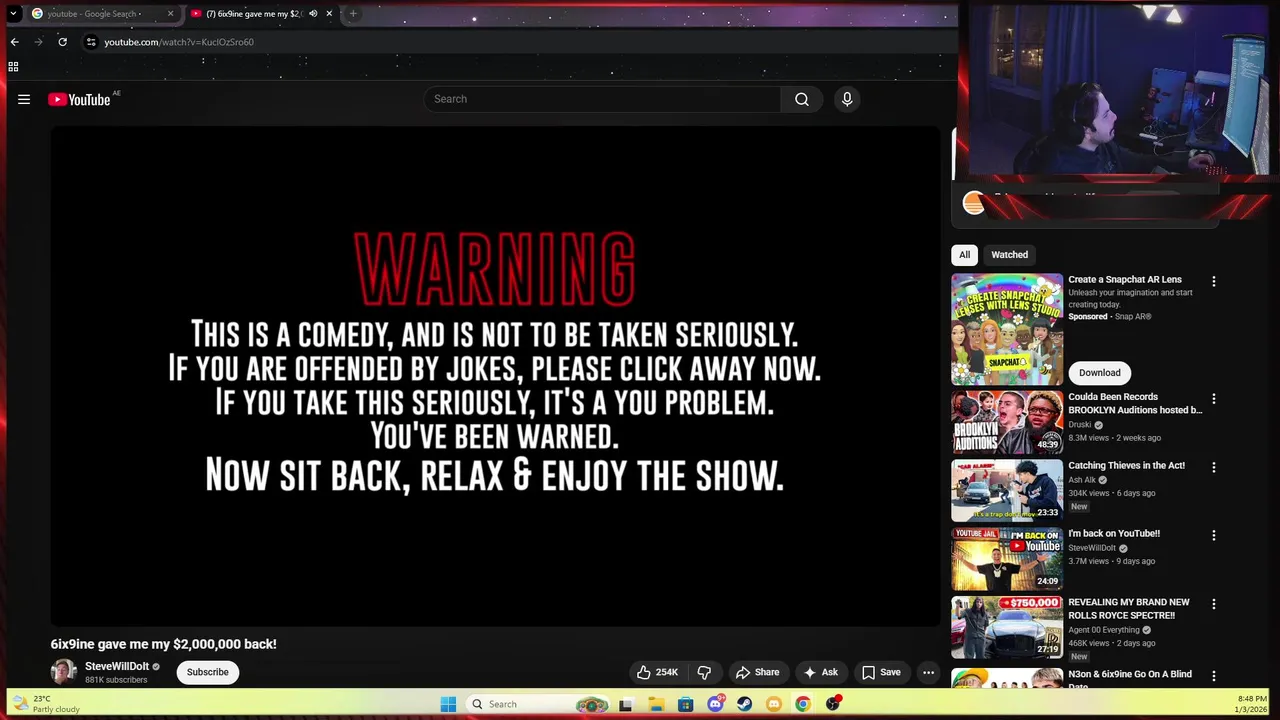Click Download on the Snapchat ad

(1099, 373)
